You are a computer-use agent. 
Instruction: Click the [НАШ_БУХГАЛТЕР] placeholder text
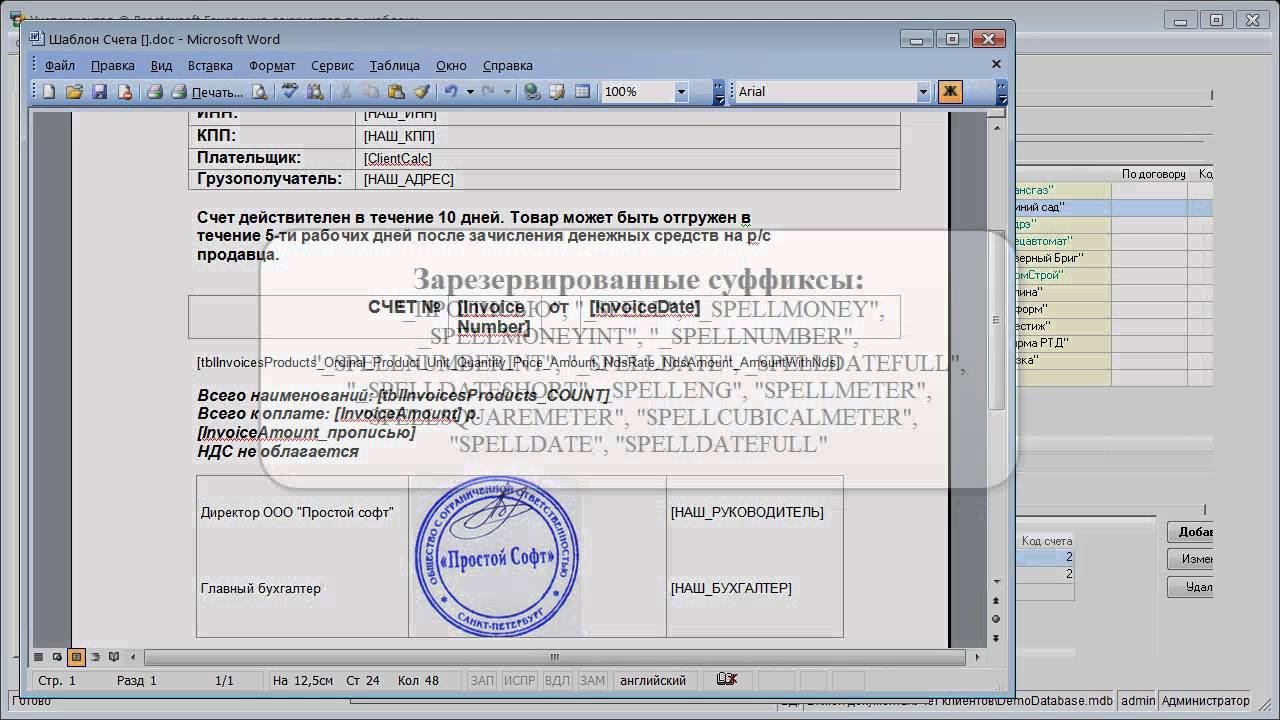point(731,589)
